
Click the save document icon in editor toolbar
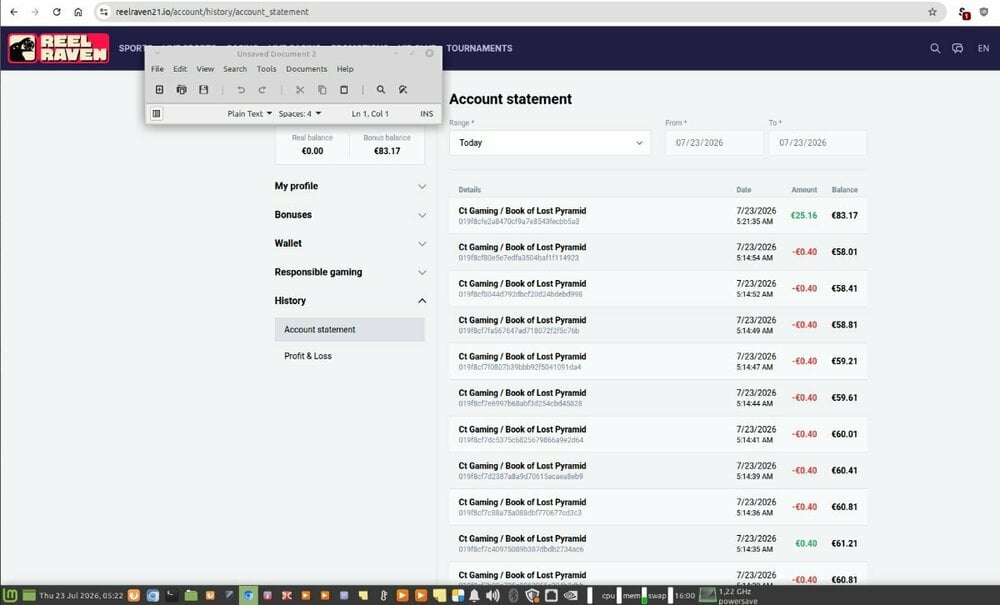[203, 90]
